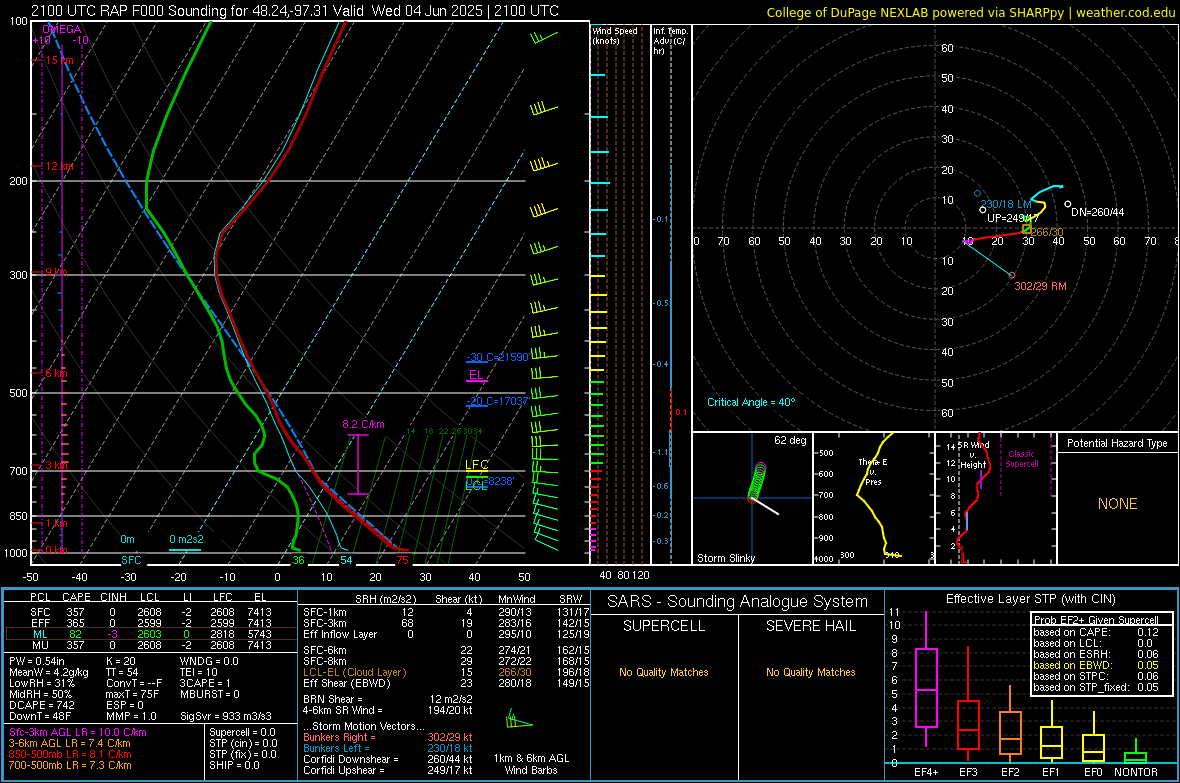
Task: Click the LCL-EL (Cloud Layer) row
Action: pos(446,672)
